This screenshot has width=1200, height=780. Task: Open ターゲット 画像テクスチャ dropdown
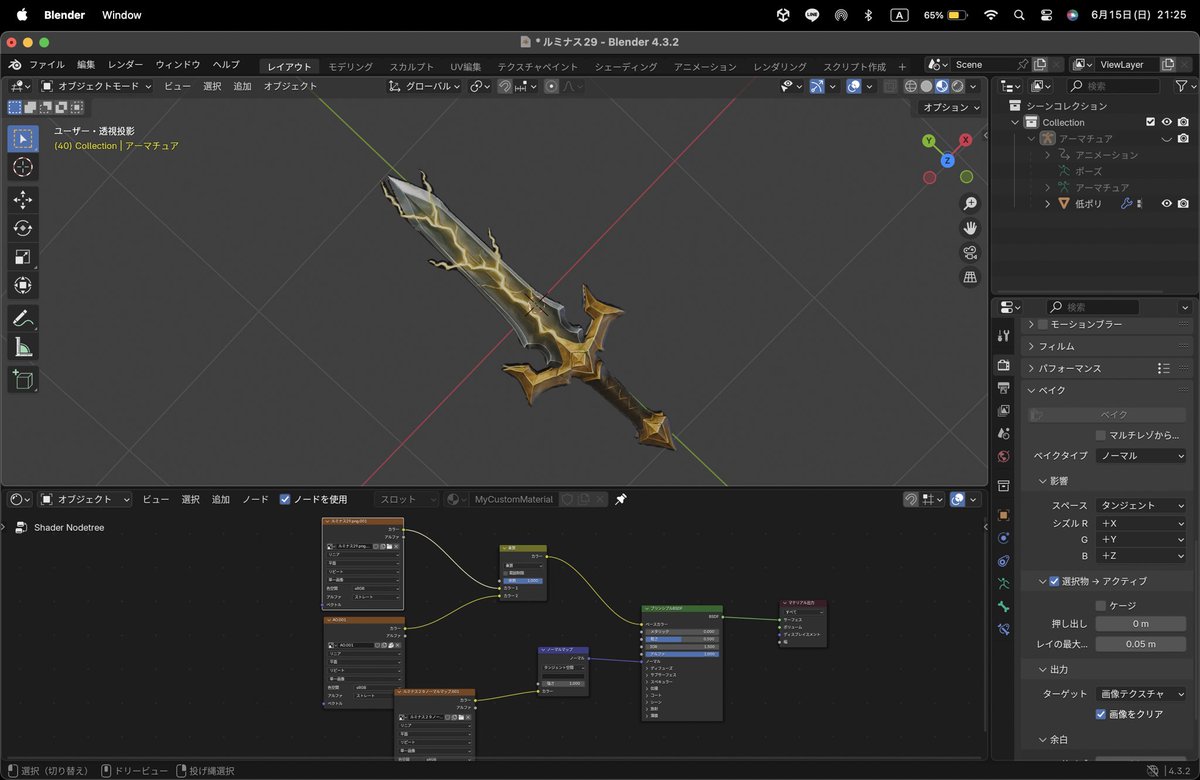tap(1140, 693)
